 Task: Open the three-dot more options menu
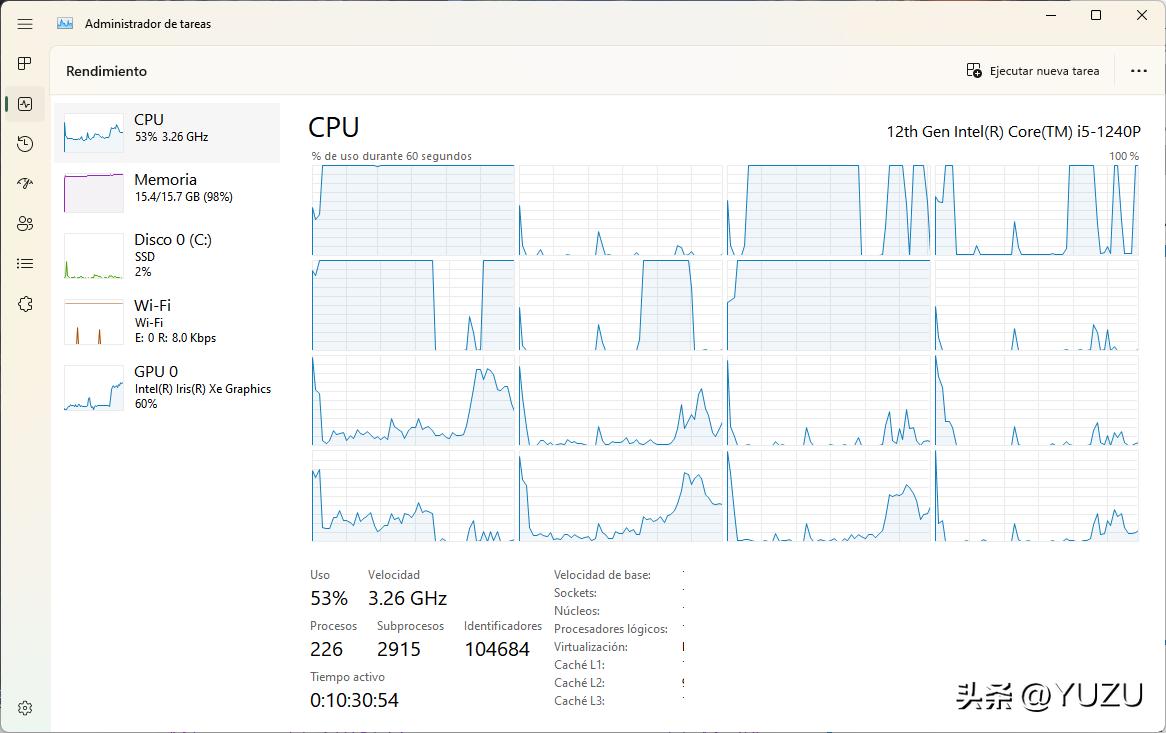(1138, 71)
